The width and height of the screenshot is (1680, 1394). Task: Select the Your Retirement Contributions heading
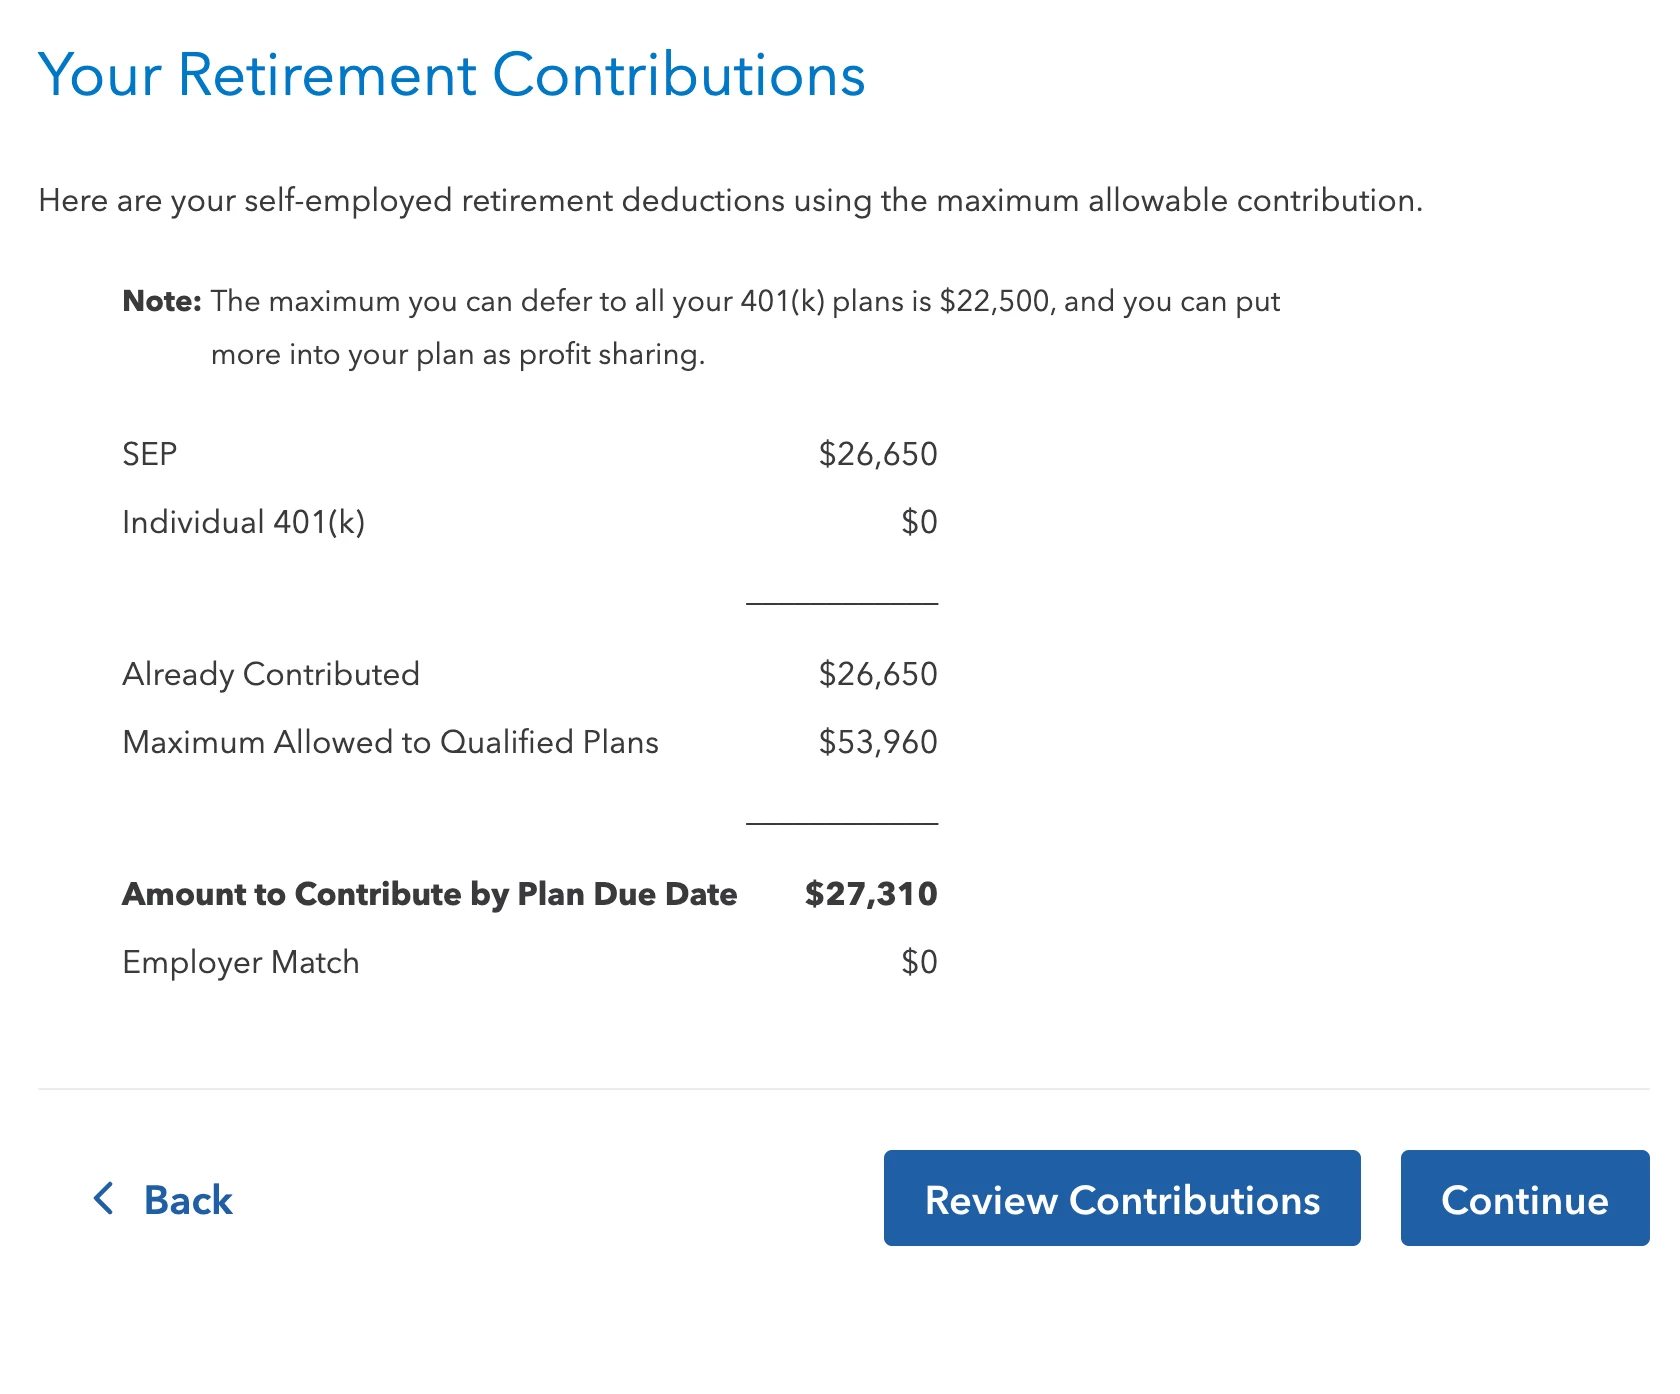pos(452,75)
